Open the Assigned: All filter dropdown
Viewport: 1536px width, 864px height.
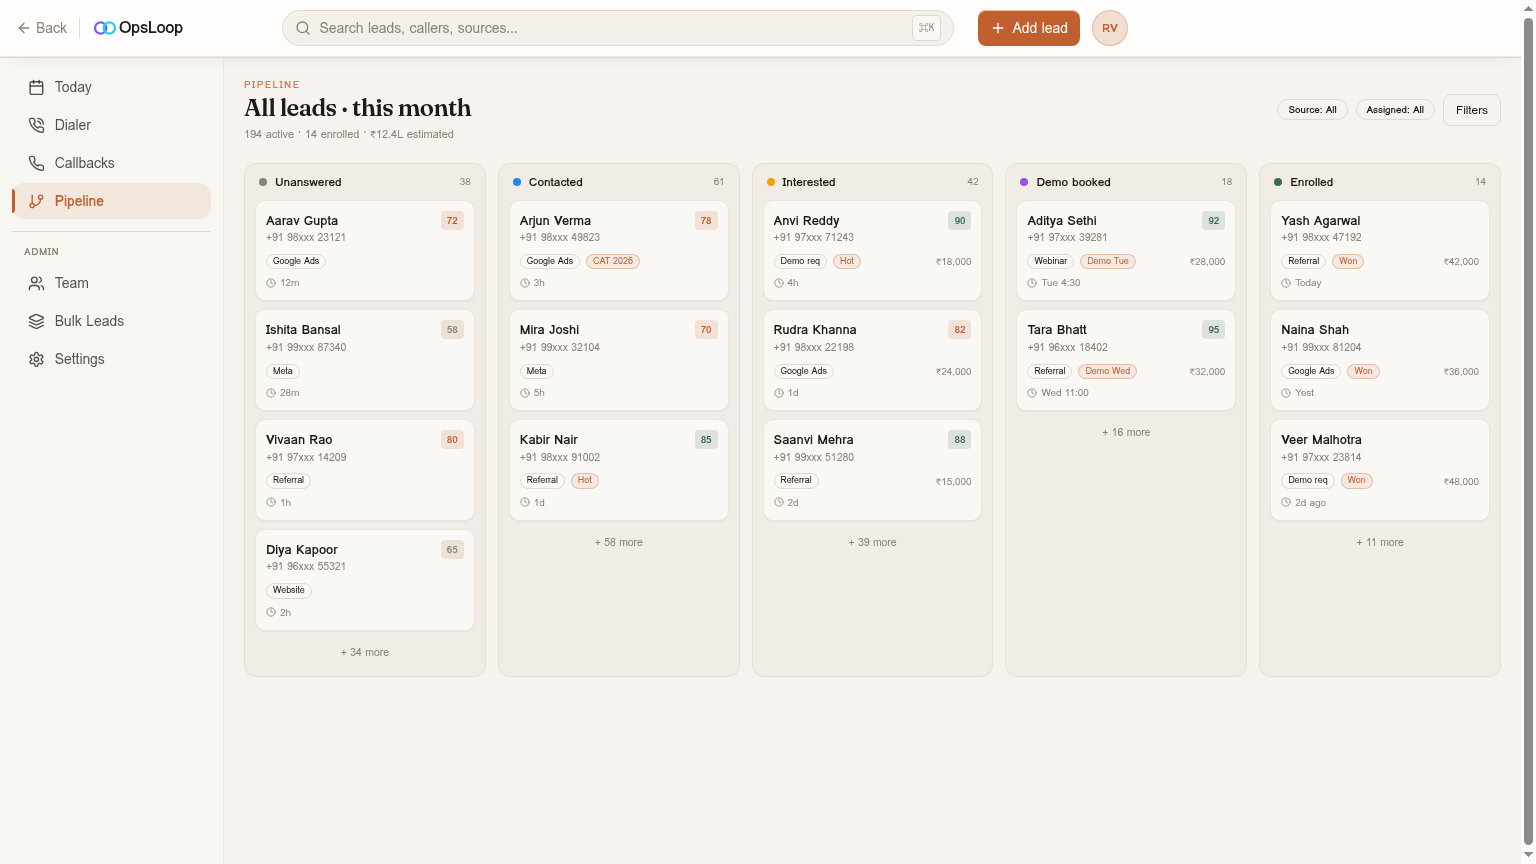1395,110
